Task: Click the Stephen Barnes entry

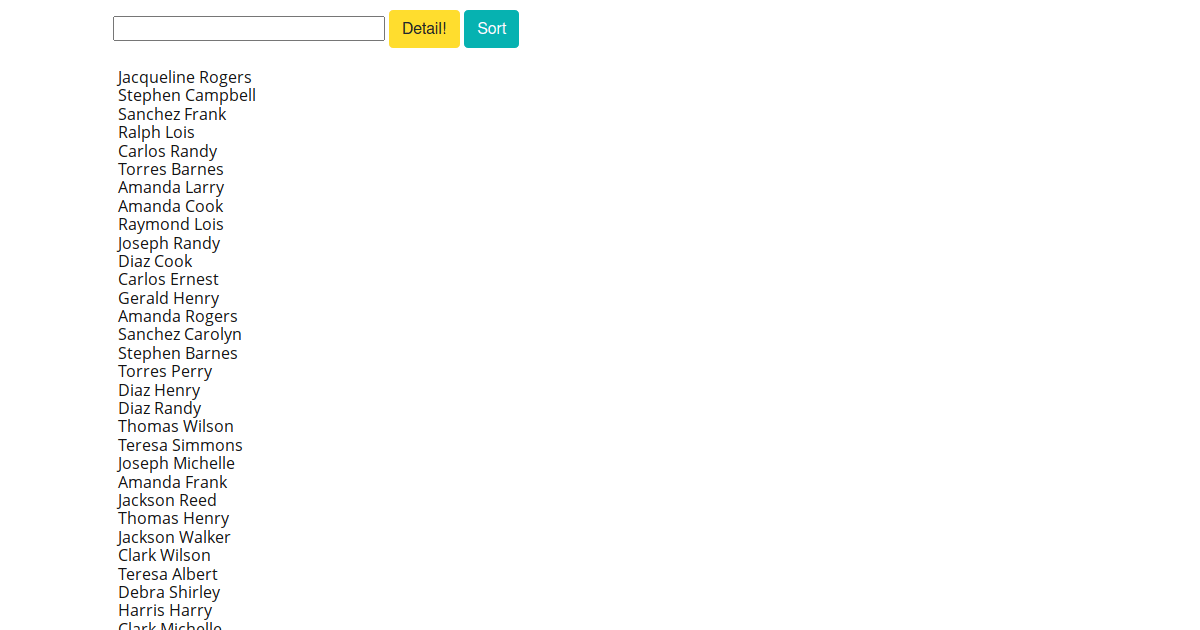Action: [x=178, y=354]
